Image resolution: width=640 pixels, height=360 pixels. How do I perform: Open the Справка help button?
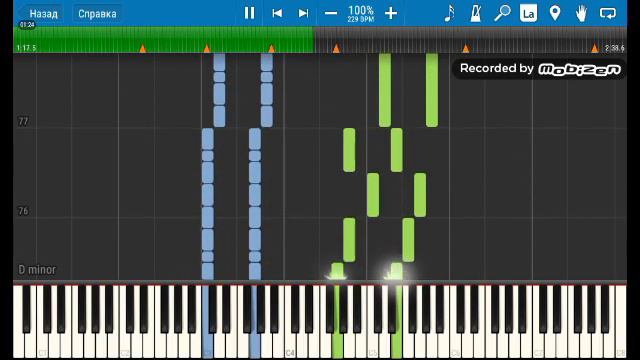(97, 13)
